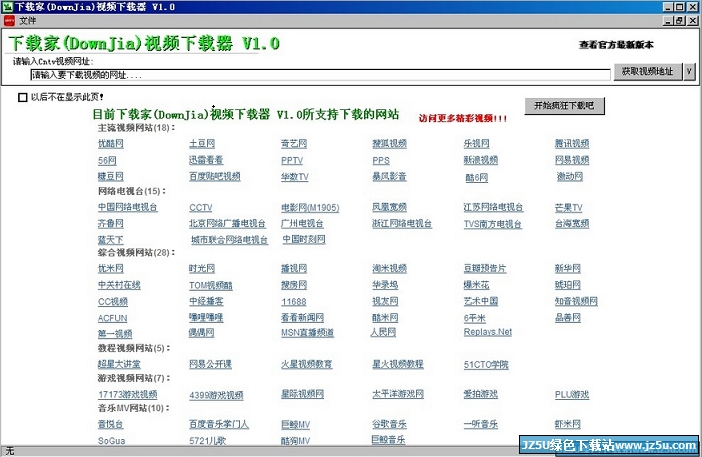702x457 pixels.
Task: Visit the 酷6网 link
Action: (477, 178)
